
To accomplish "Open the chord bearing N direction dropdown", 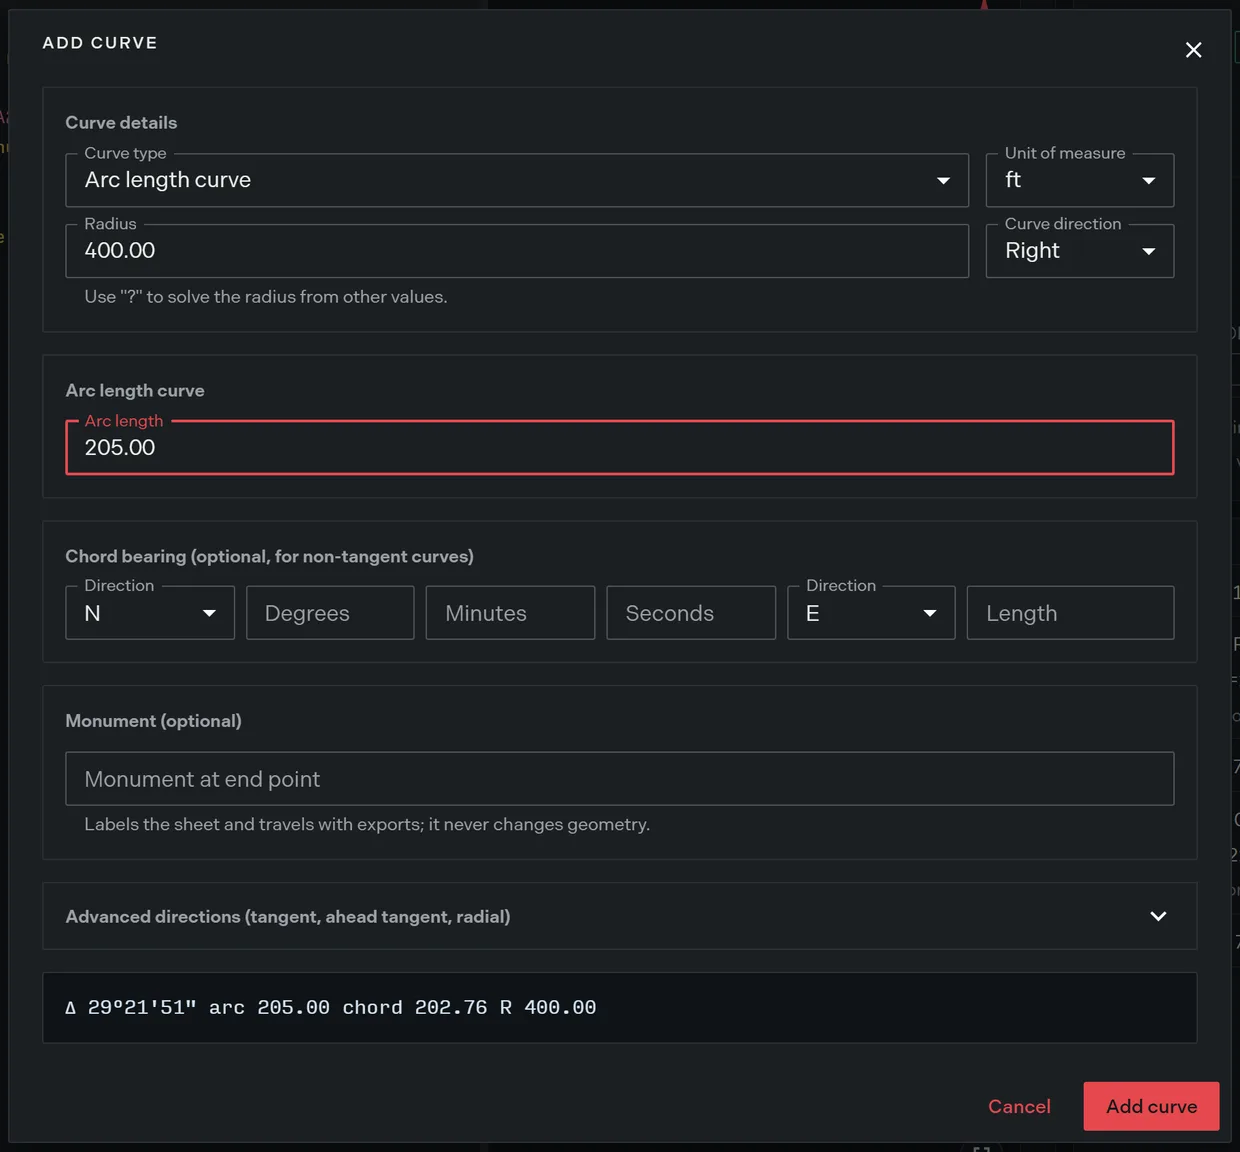I will pos(150,613).
